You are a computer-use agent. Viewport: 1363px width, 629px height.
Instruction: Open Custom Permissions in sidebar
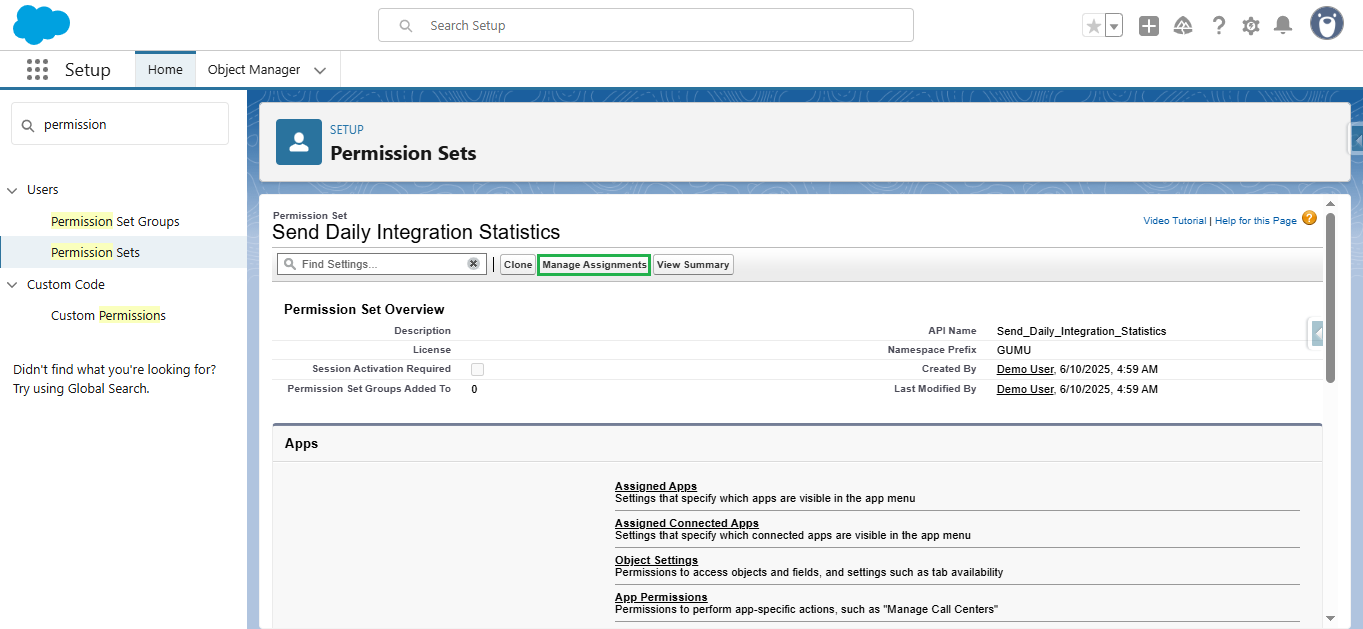(108, 315)
